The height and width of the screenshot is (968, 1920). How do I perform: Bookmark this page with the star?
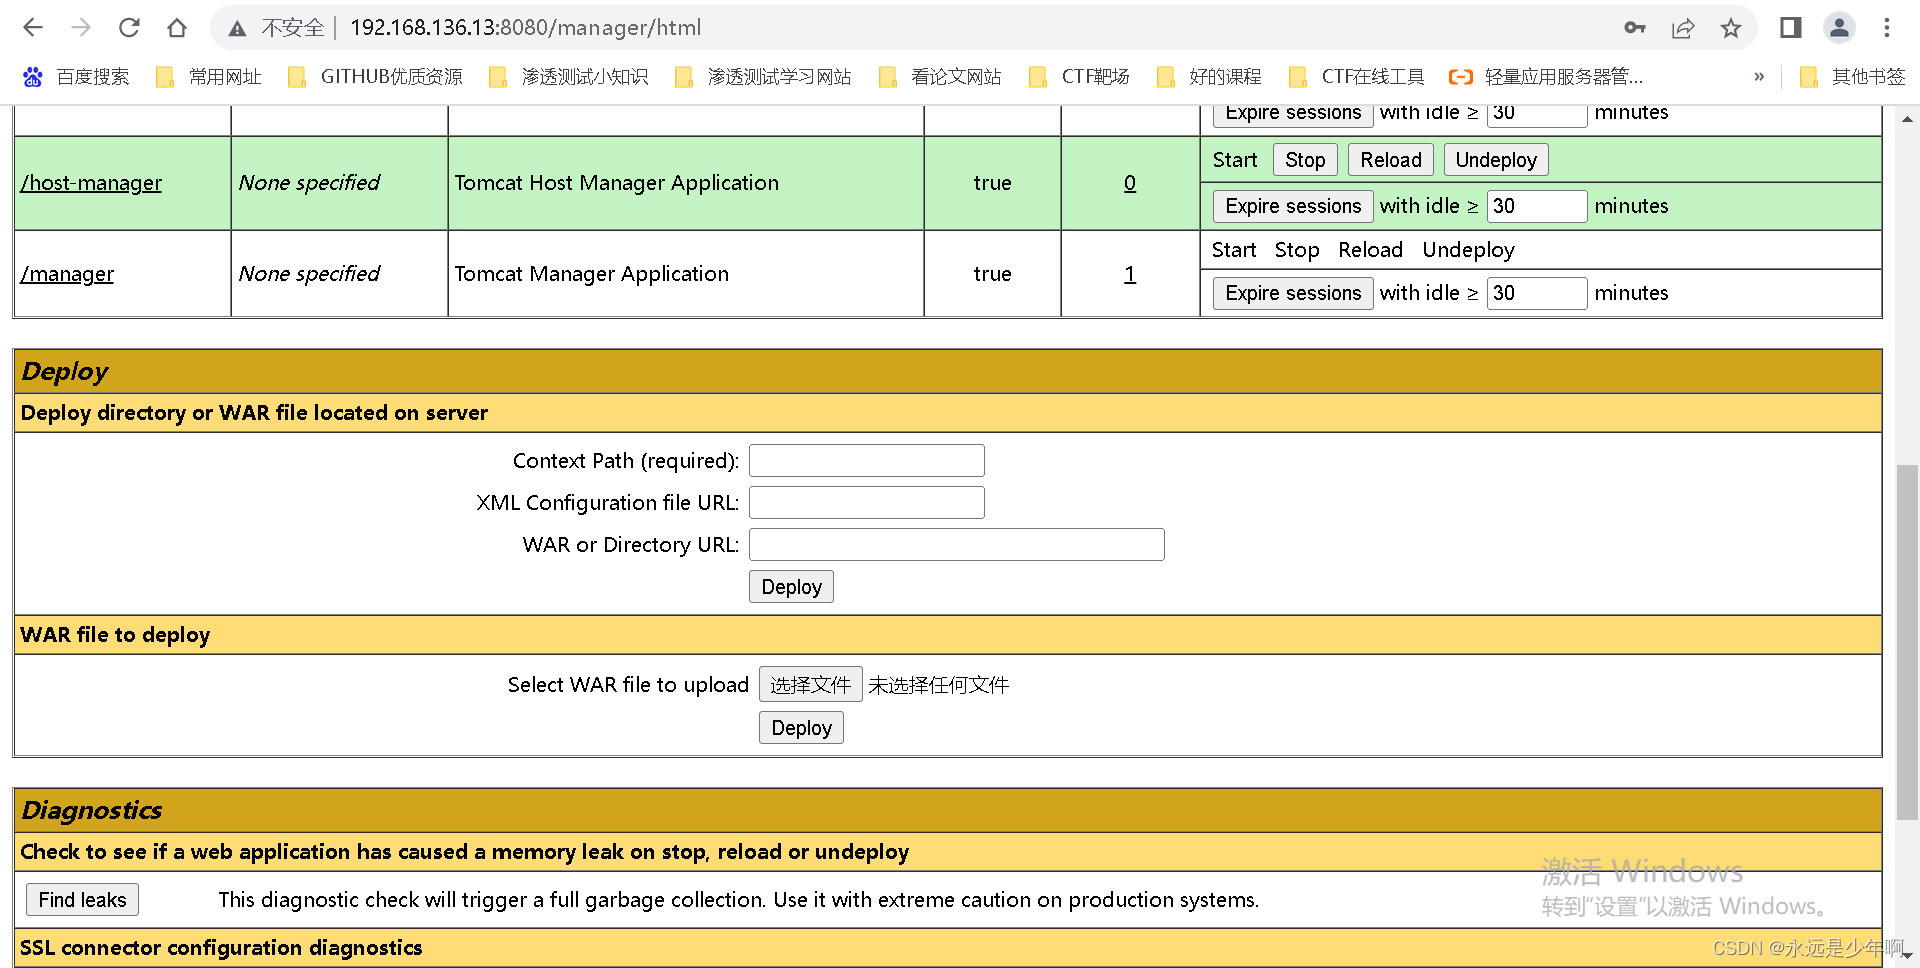click(x=1731, y=28)
